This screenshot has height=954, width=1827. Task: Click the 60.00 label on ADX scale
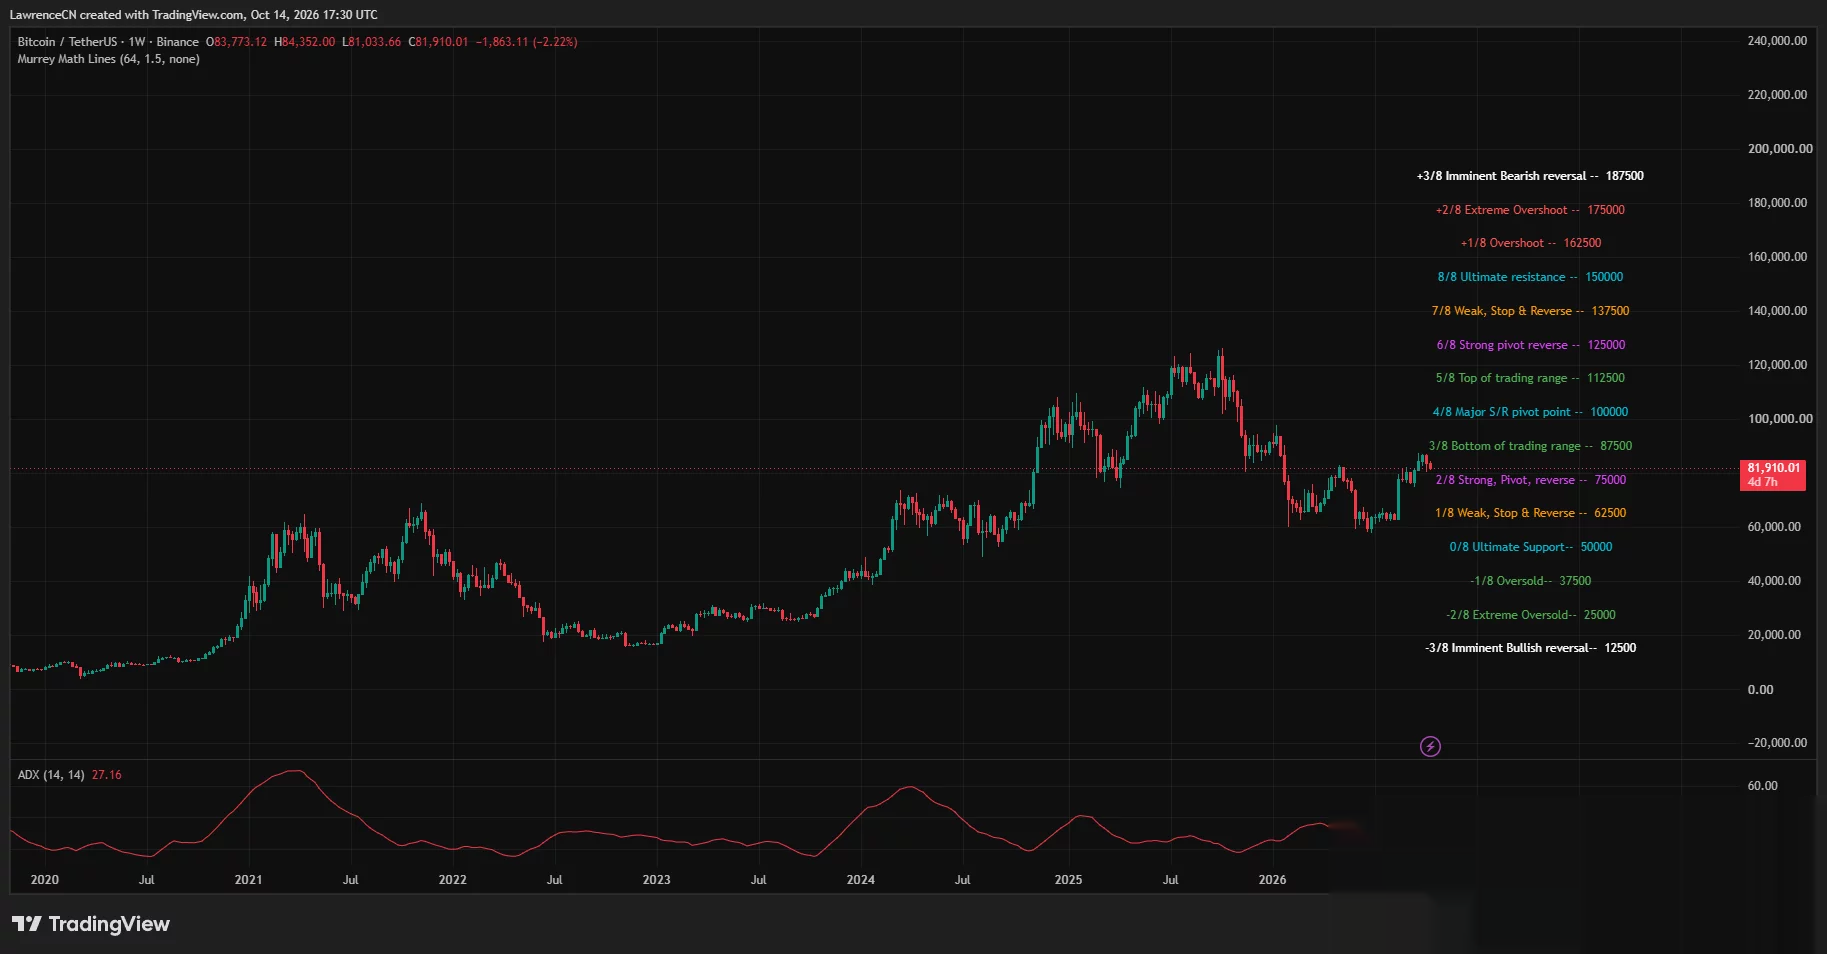tap(1762, 786)
